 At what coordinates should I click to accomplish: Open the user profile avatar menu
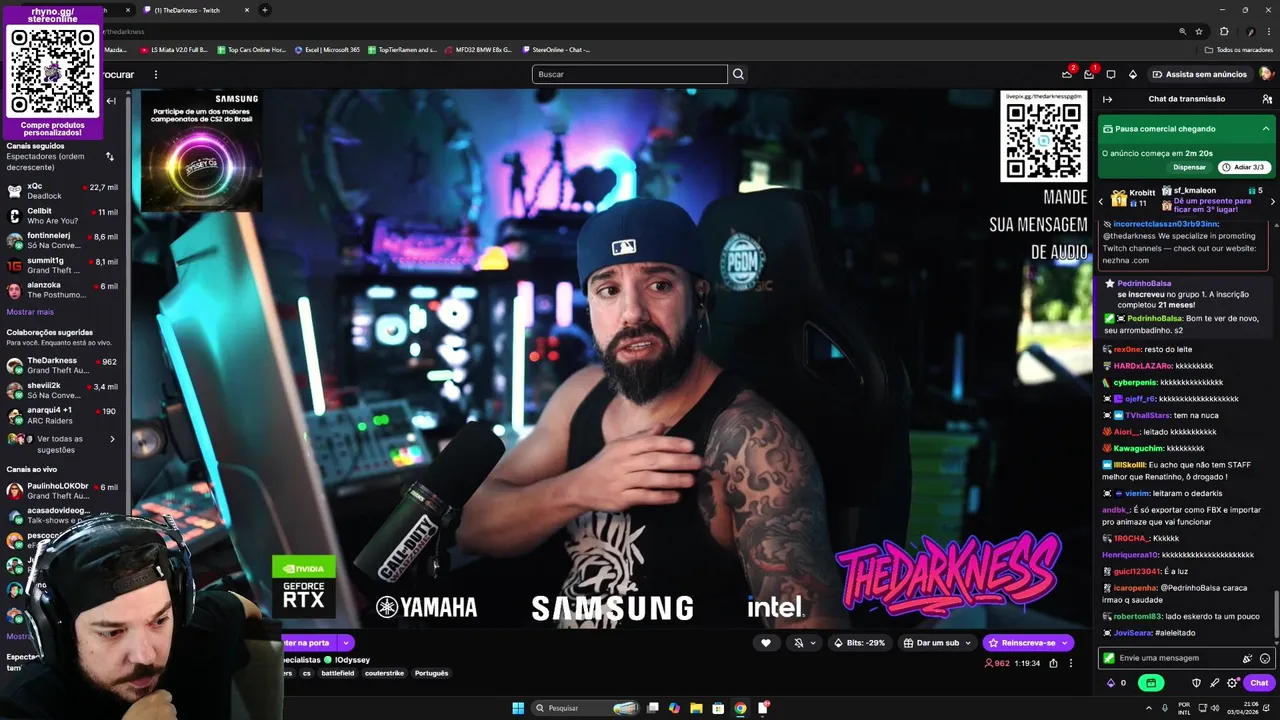1266,74
